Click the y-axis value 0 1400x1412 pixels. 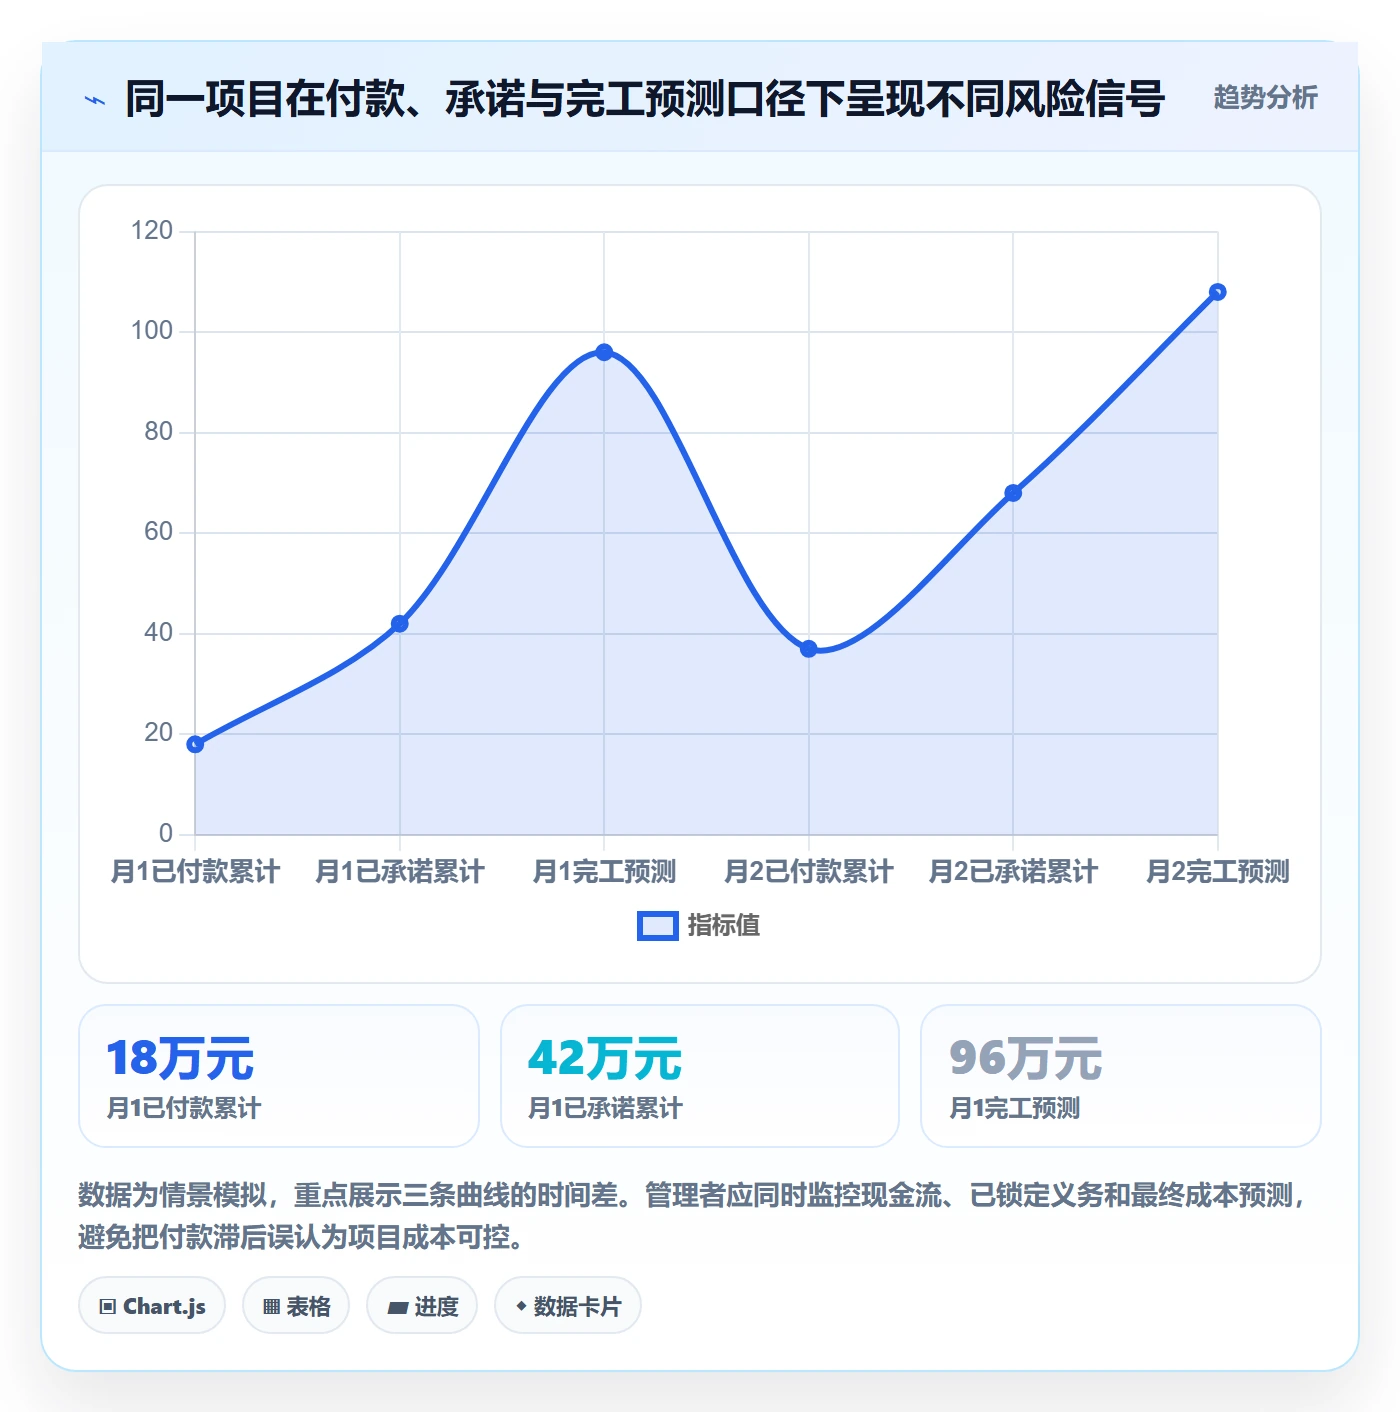tap(166, 834)
